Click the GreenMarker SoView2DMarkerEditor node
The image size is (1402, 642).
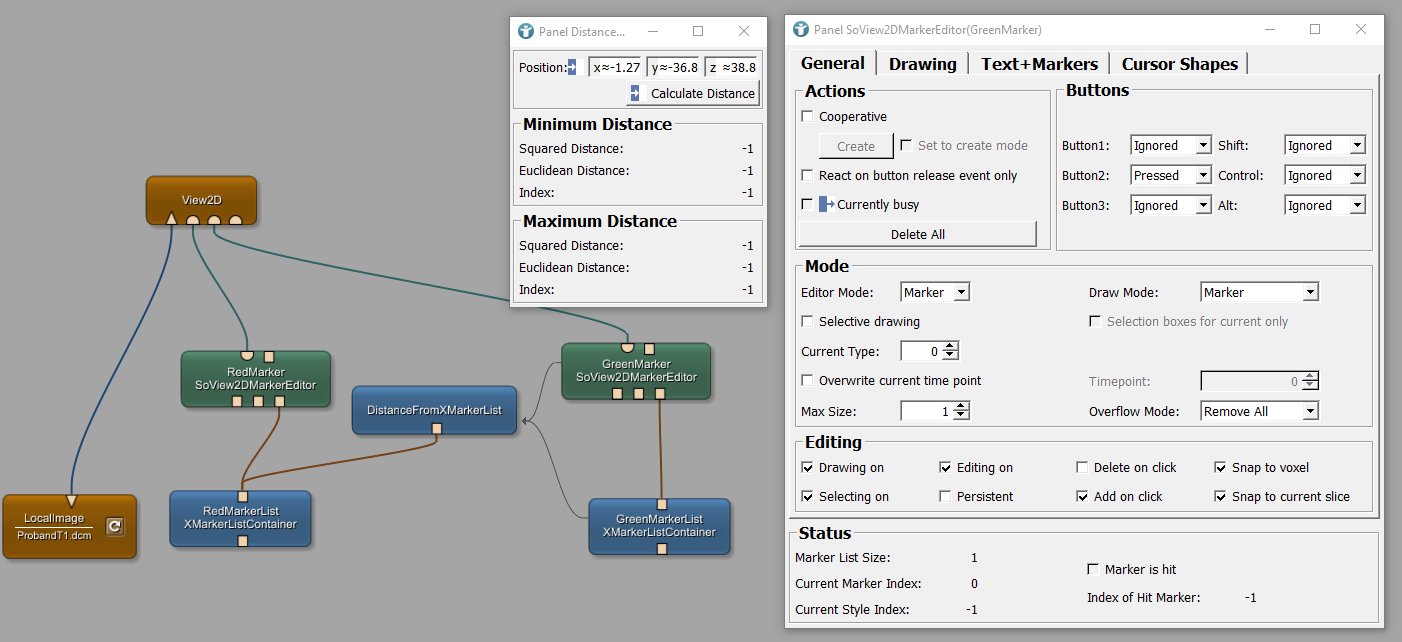[x=636, y=371]
